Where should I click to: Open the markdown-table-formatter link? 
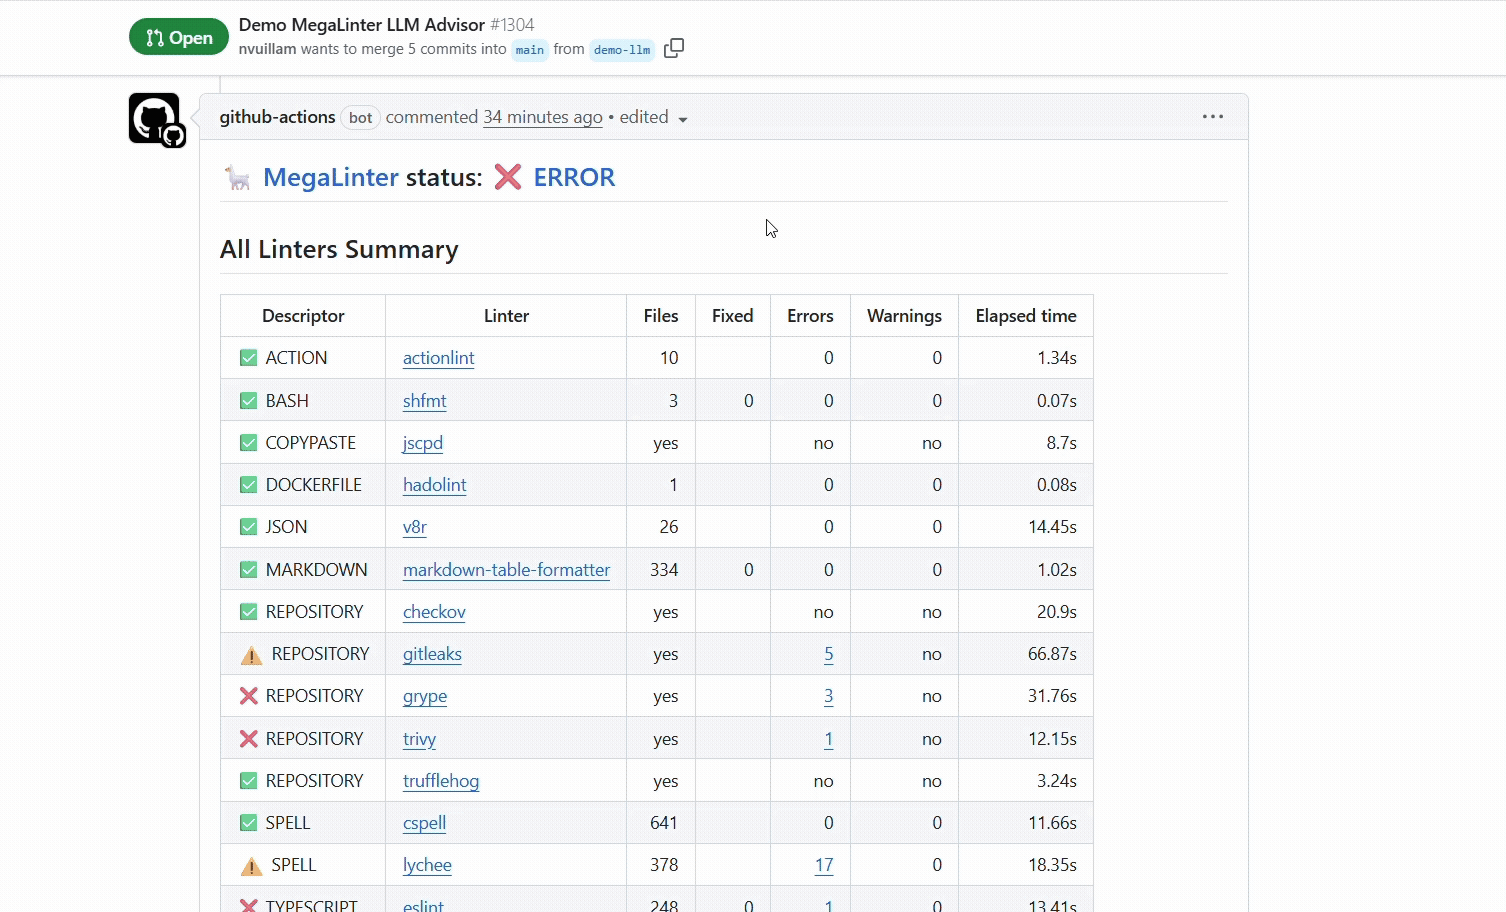(506, 570)
